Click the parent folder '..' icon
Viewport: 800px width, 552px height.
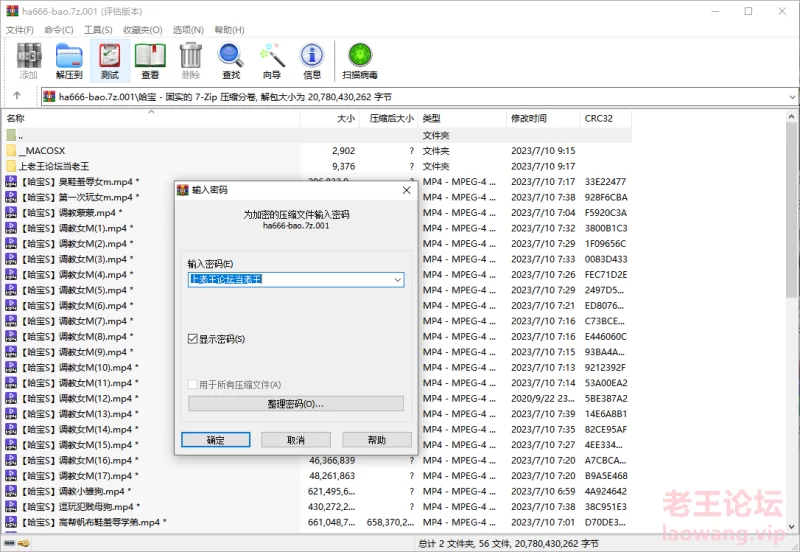(x=11, y=135)
